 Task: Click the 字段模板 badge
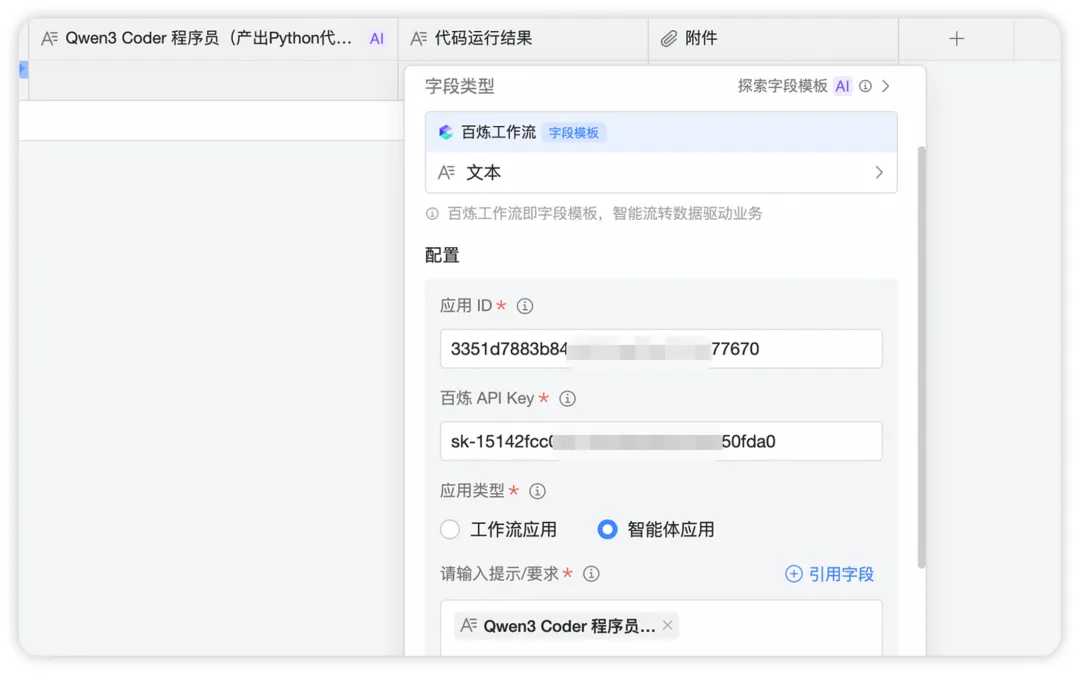(574, 132)
